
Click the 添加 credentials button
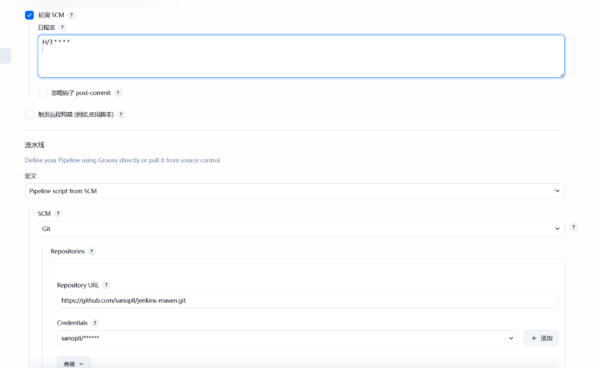pyautogui.click(x=541, y=338)
